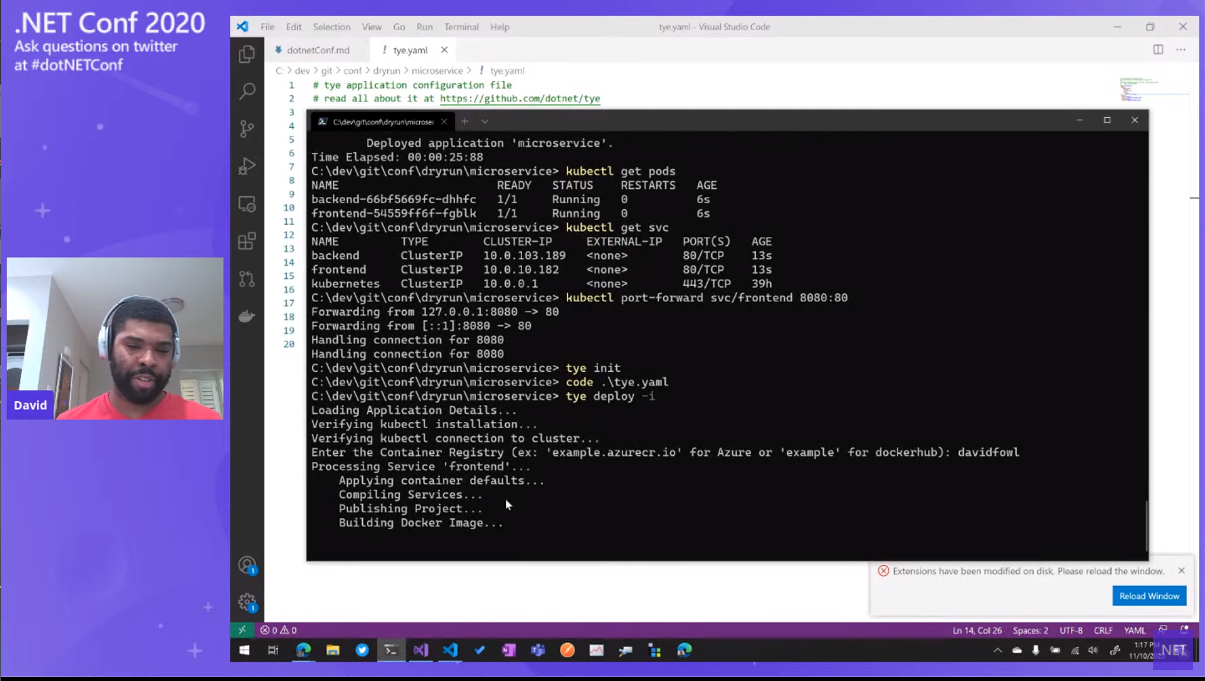This screenshot has width=1205, height=681.
Task: Select the terminal window tab
Action: pyautogui.click(x=381, y=121)
